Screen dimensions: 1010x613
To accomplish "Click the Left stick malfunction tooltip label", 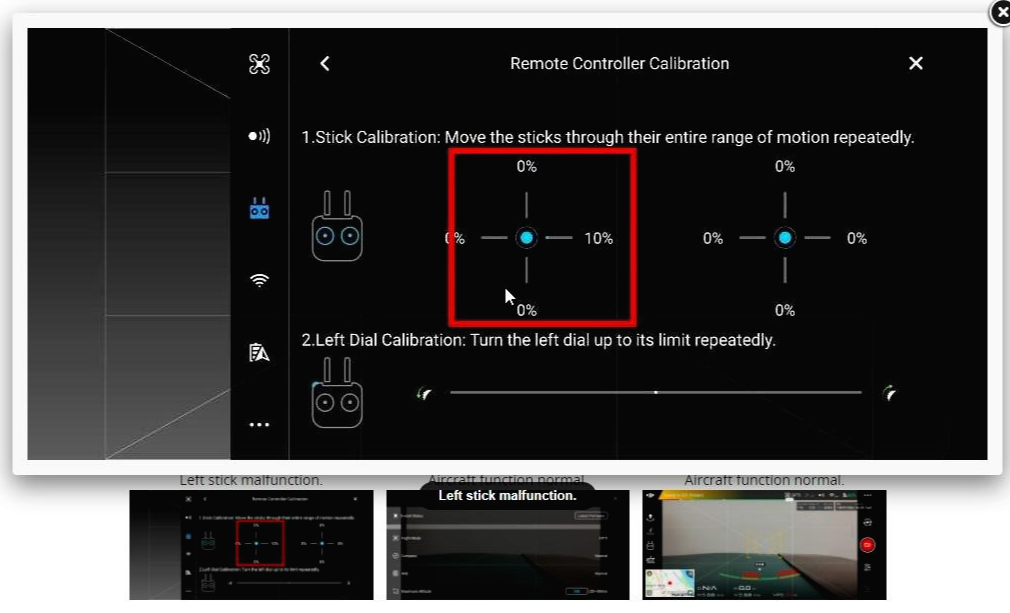I will pyautogui.click(x=508, y=495).
